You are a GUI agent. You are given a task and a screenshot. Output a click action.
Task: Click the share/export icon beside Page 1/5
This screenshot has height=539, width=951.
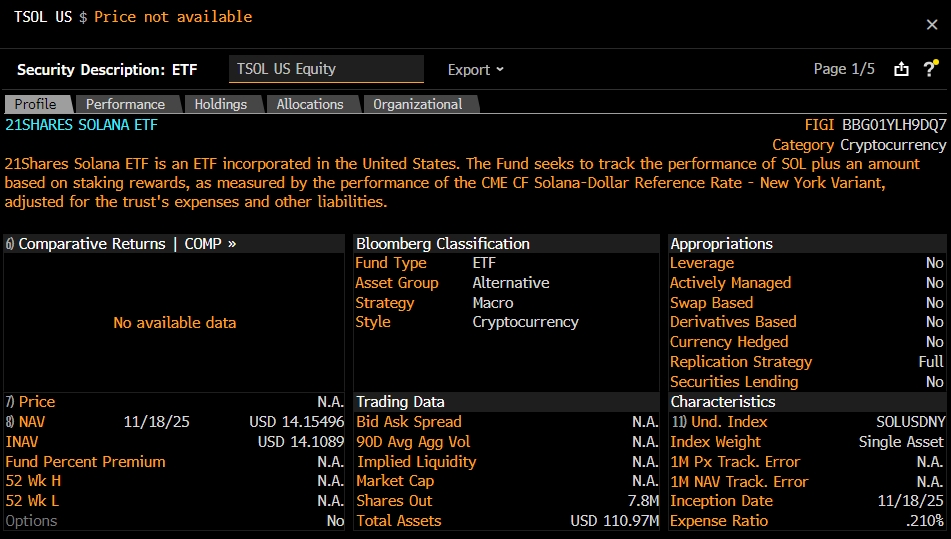pyautogui.click(x=901, y=69)
